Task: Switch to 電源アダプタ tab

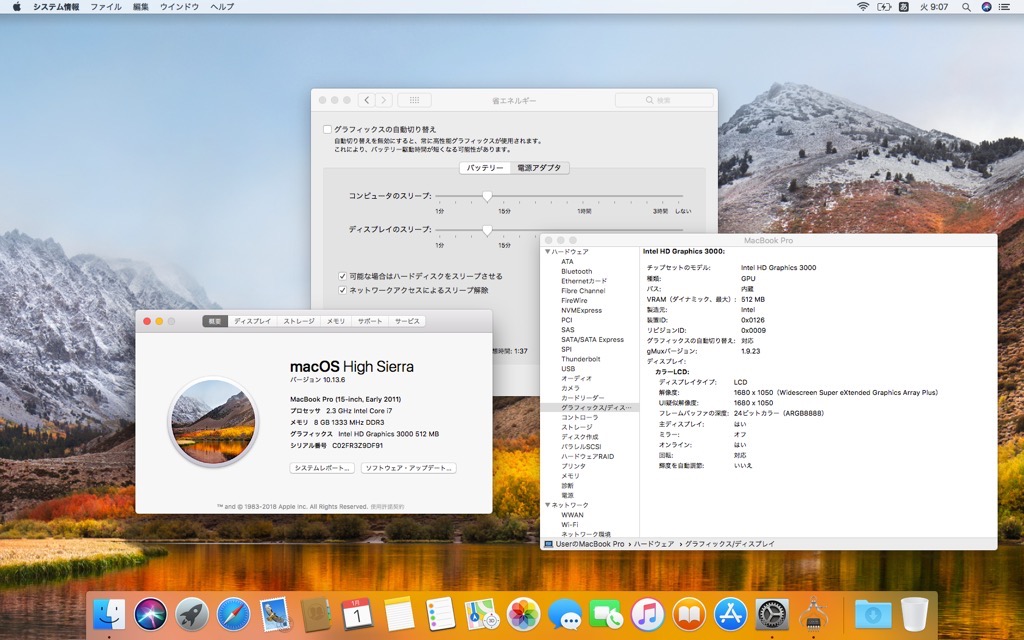Action: tap(539, 168)
